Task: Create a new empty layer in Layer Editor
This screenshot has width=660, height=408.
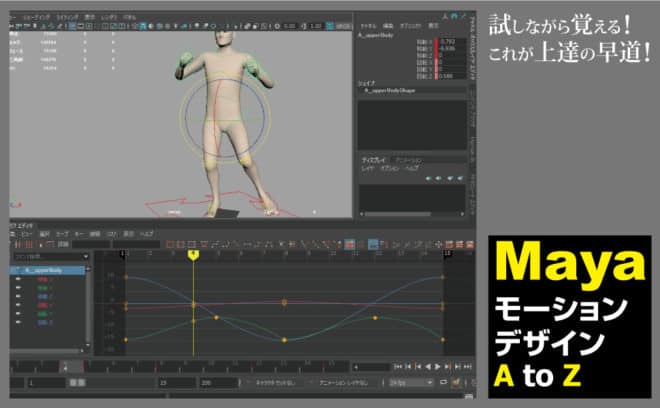Action: click(450, 178)
